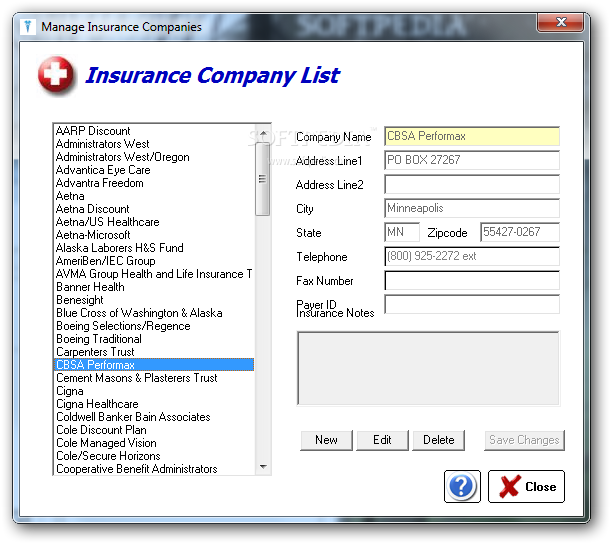Click the Close button with red X
This screenshot has height=544, width=611.
click(x=526, y=486)
